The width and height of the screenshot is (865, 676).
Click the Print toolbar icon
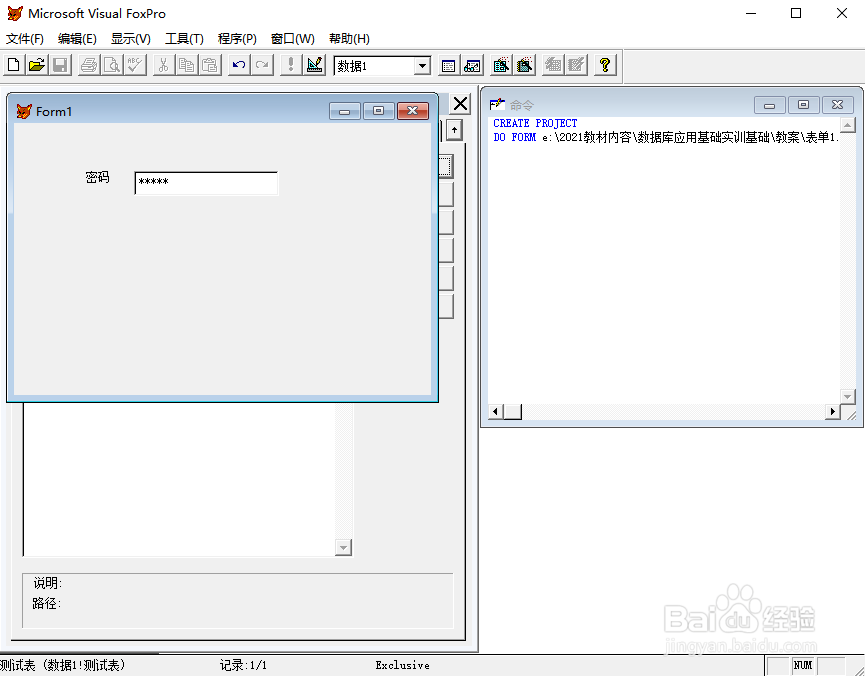pos(88,65)
